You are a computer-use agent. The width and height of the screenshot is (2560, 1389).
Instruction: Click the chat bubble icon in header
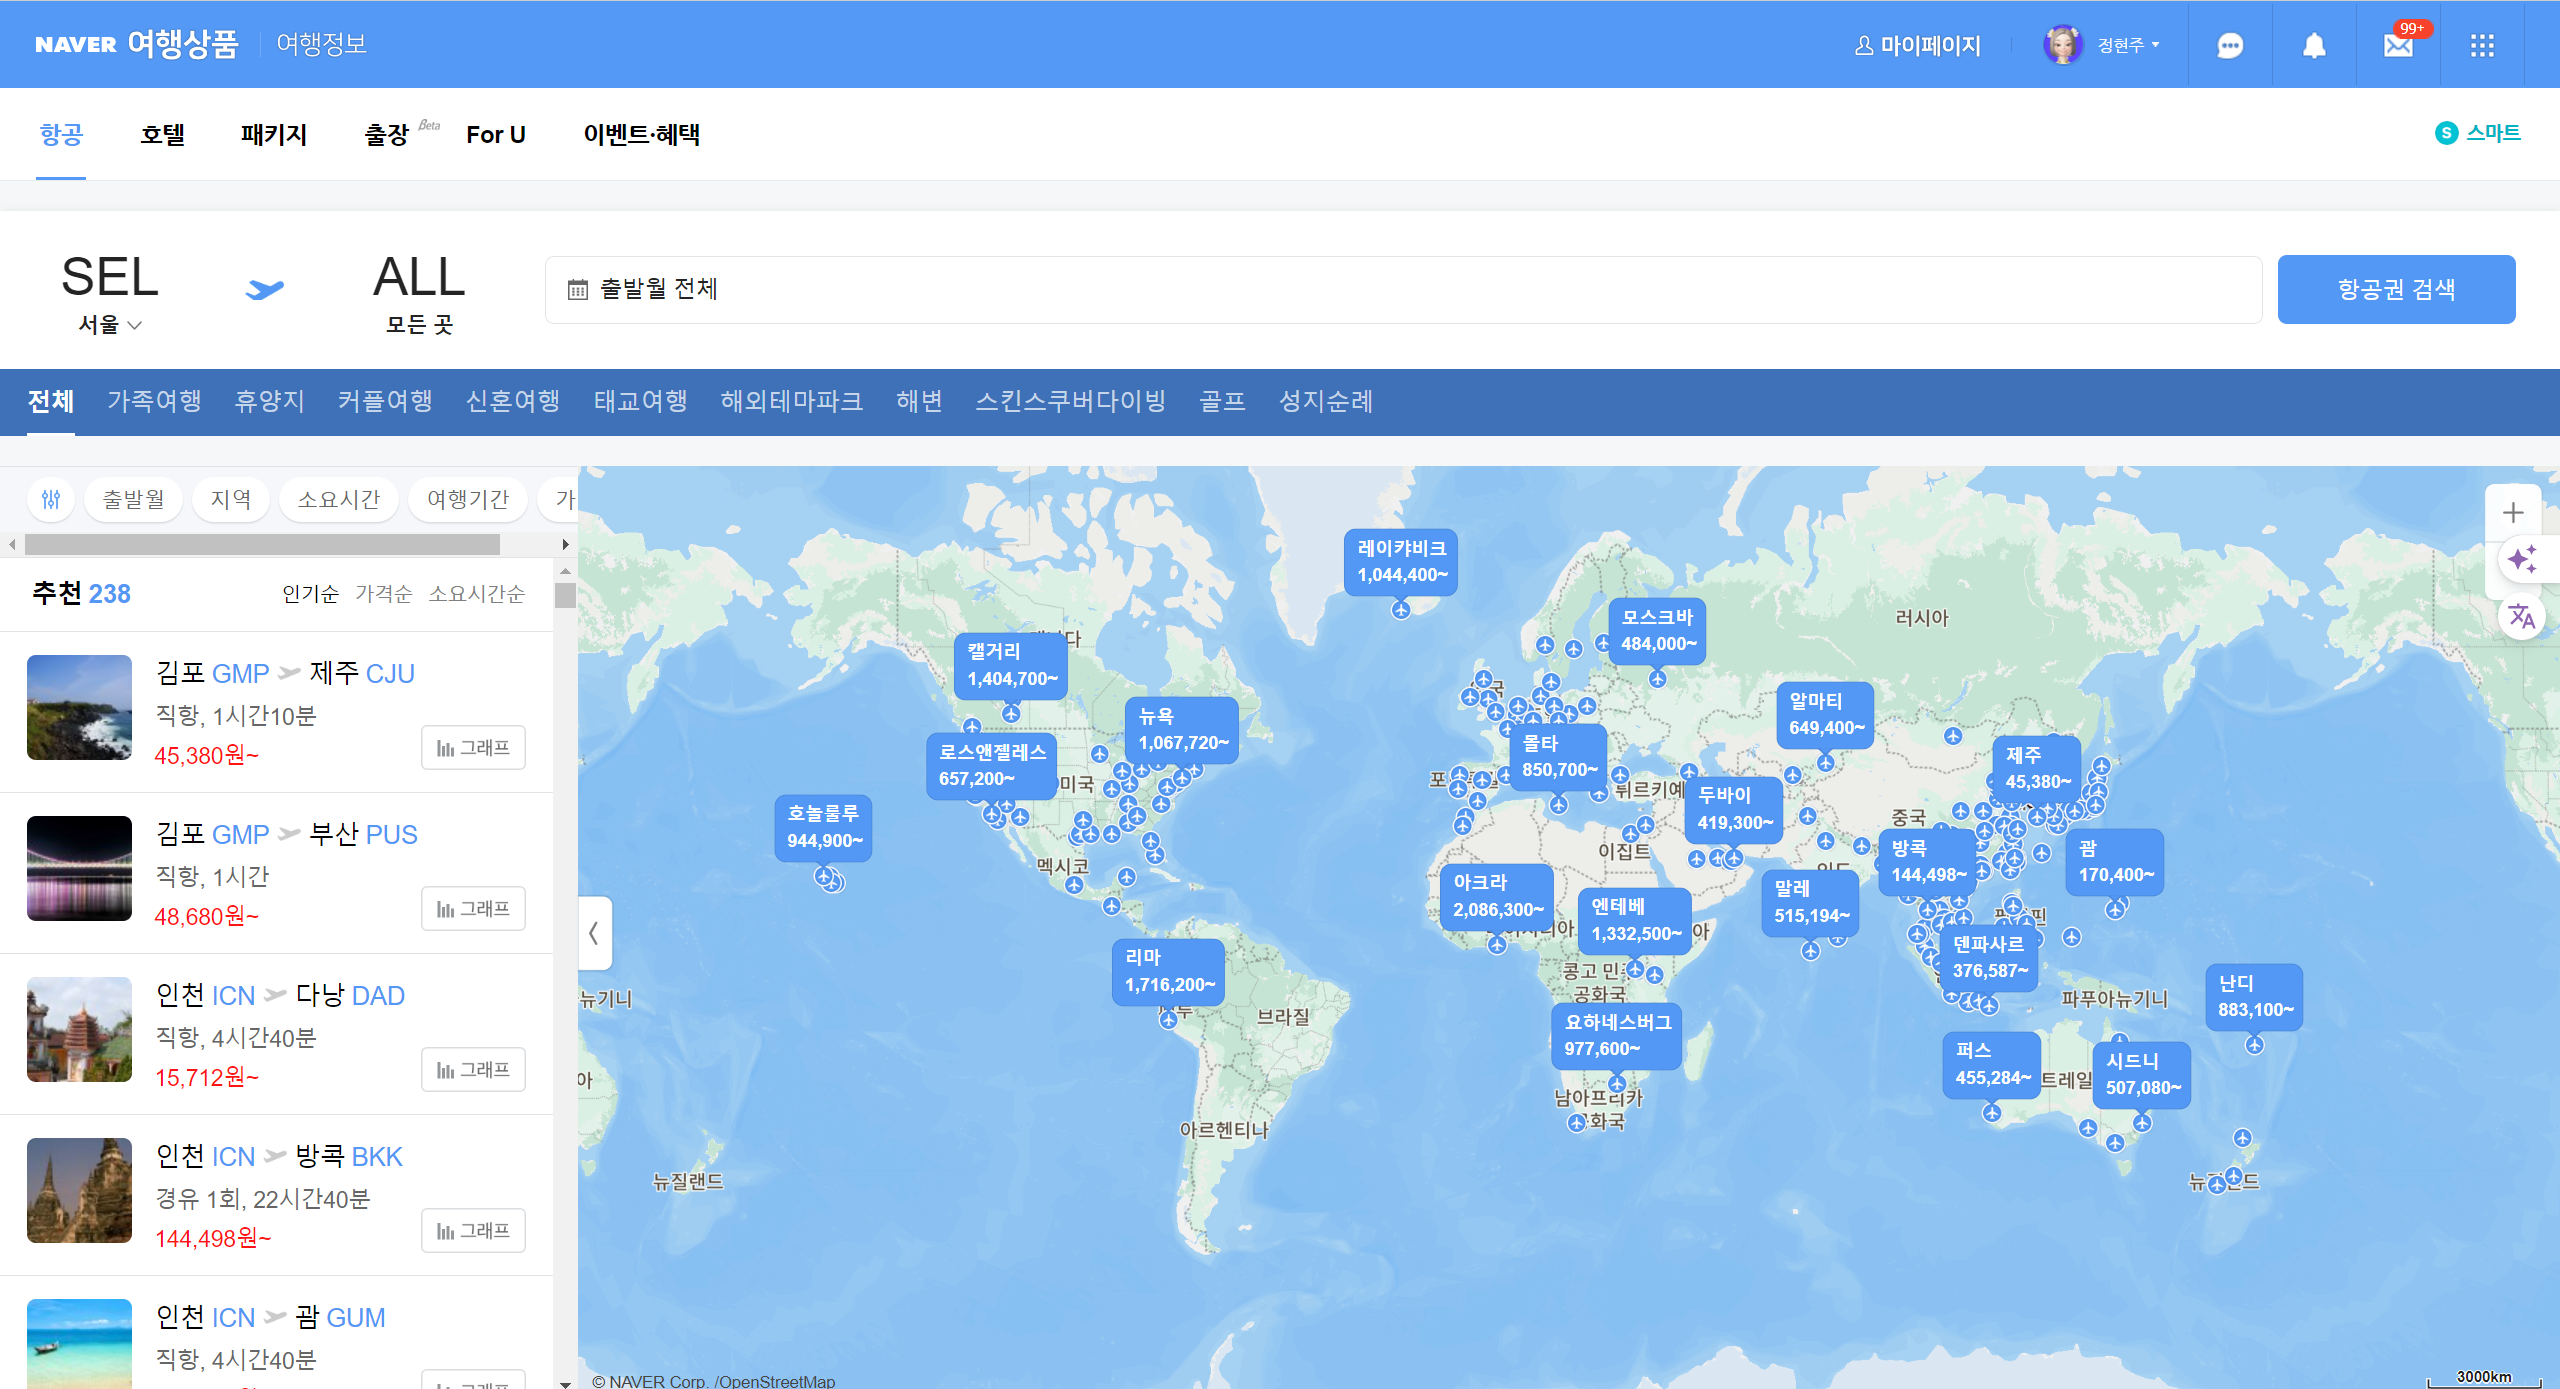(2229, 46)
